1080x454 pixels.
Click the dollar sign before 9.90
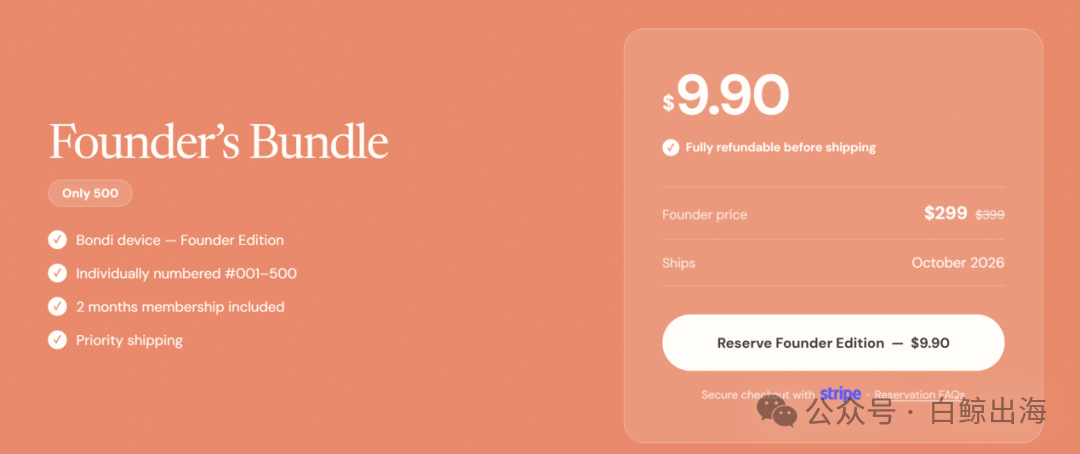point(668,103)
